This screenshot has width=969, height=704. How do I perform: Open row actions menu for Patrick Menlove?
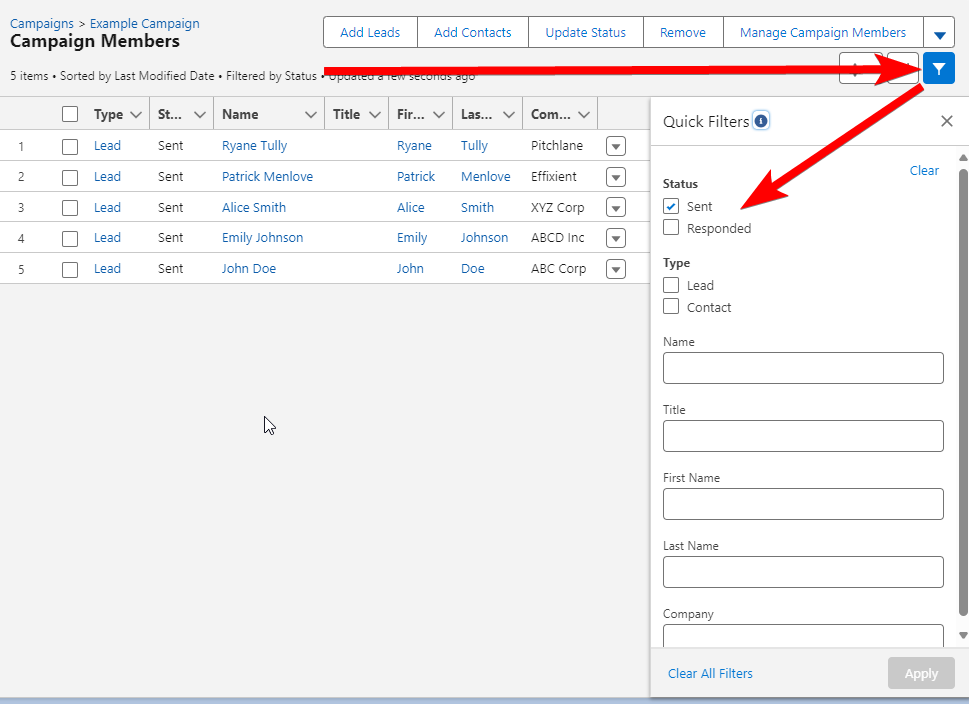pyautogui.click(x=616, y=177)
